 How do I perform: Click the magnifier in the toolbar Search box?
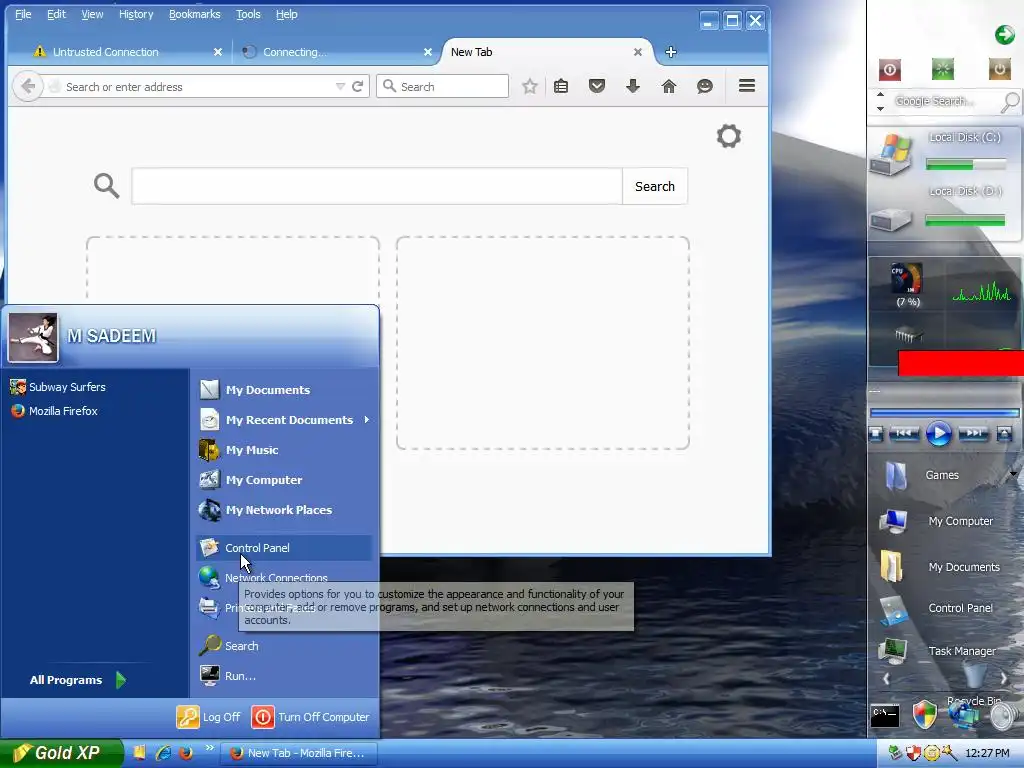(389, 86)
